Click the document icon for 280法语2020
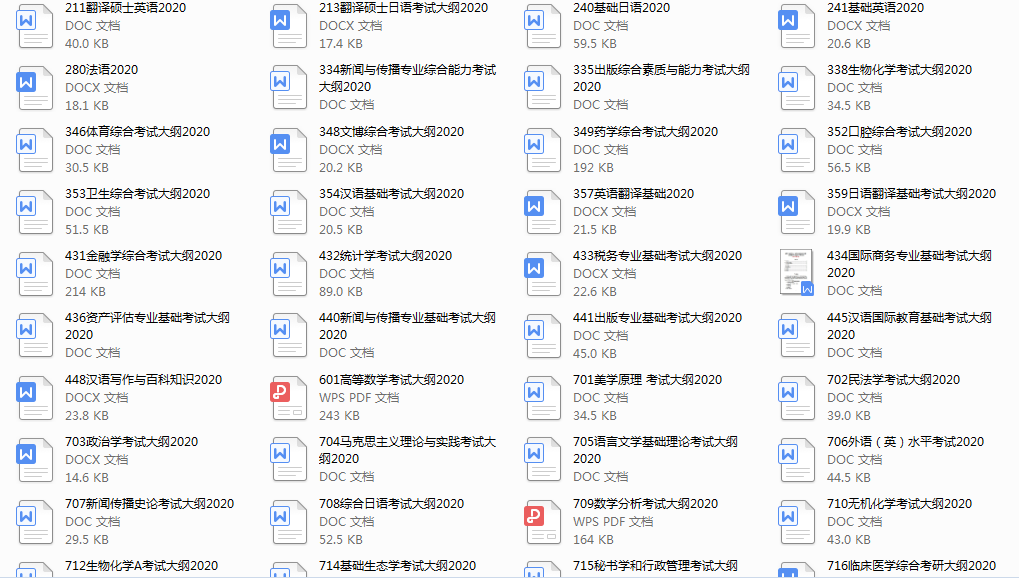 pos(35,88)
